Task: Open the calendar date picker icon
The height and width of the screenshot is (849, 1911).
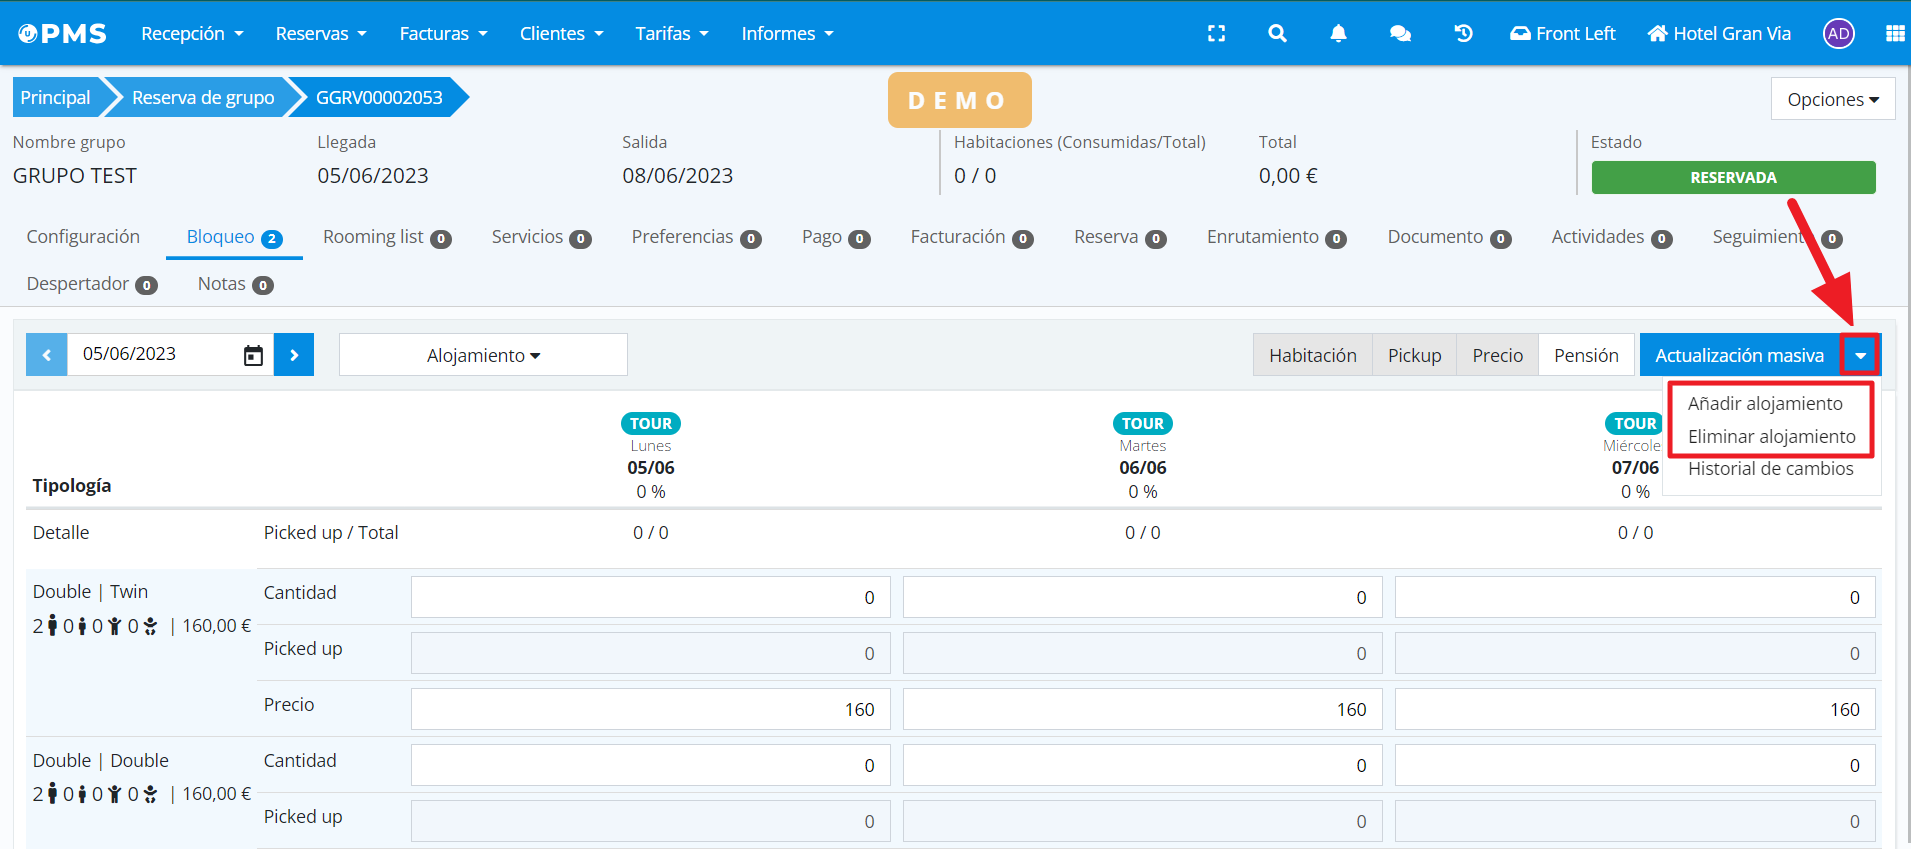Action: click(253, 356)
